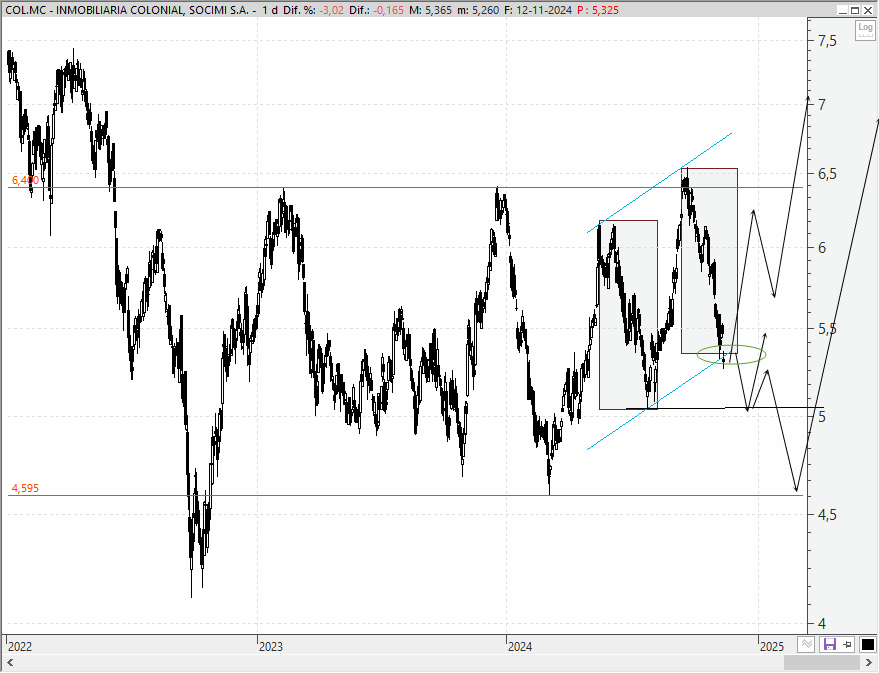
Task: Toggle the Log scale button
Action: pos(865,30)
